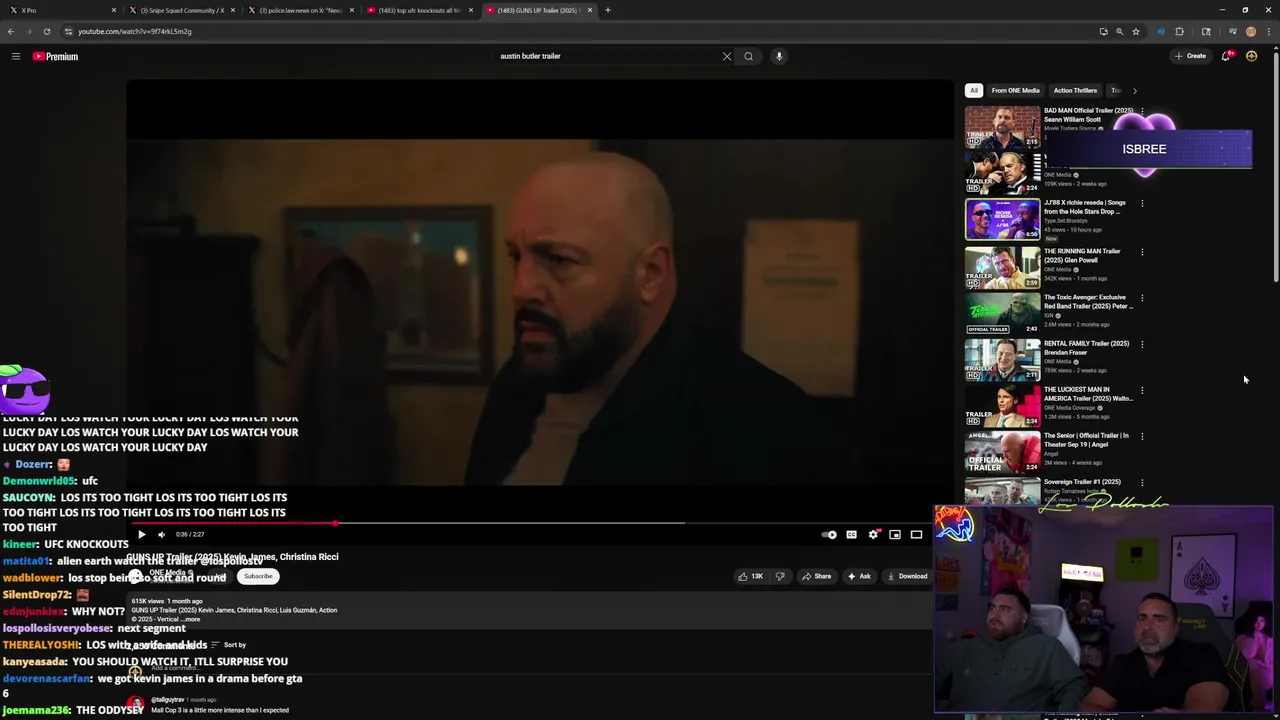
Task: Subscribe to the ONE Media channel
Action: coord(257,576)
